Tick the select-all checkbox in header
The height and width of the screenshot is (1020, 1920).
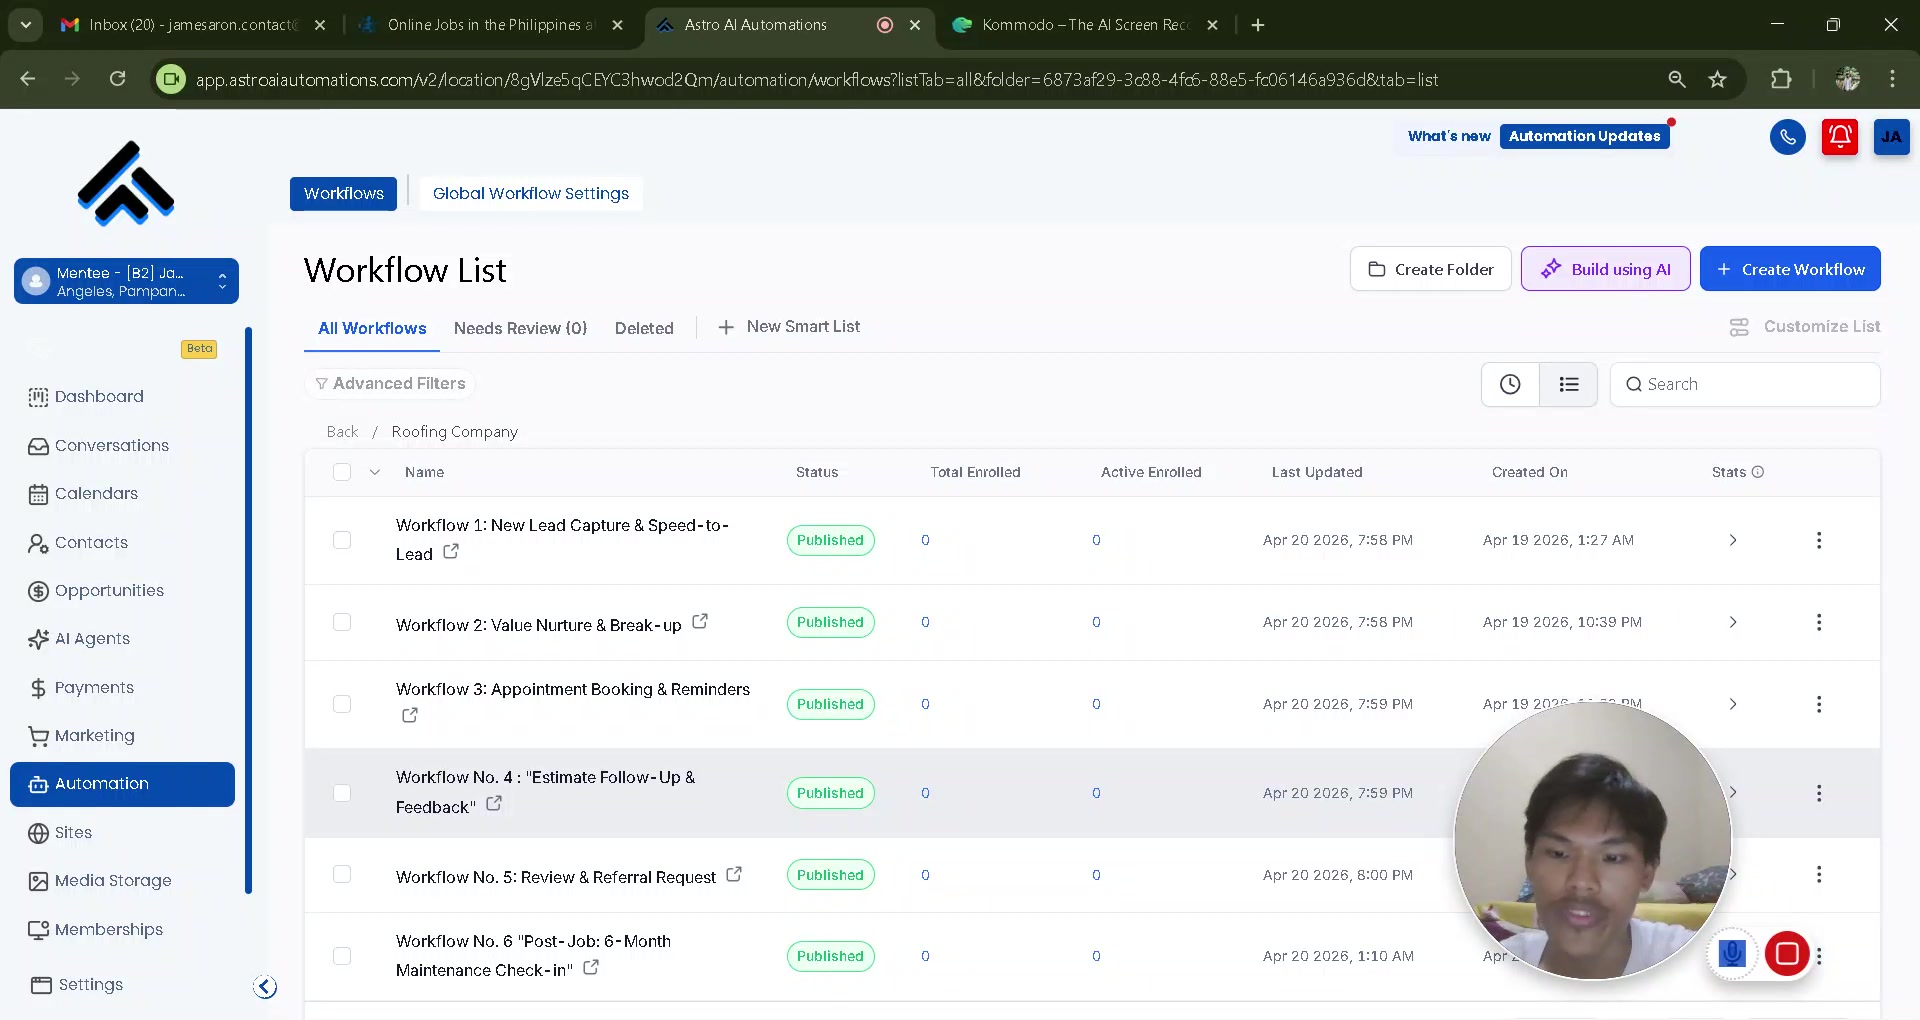[342, 472]
